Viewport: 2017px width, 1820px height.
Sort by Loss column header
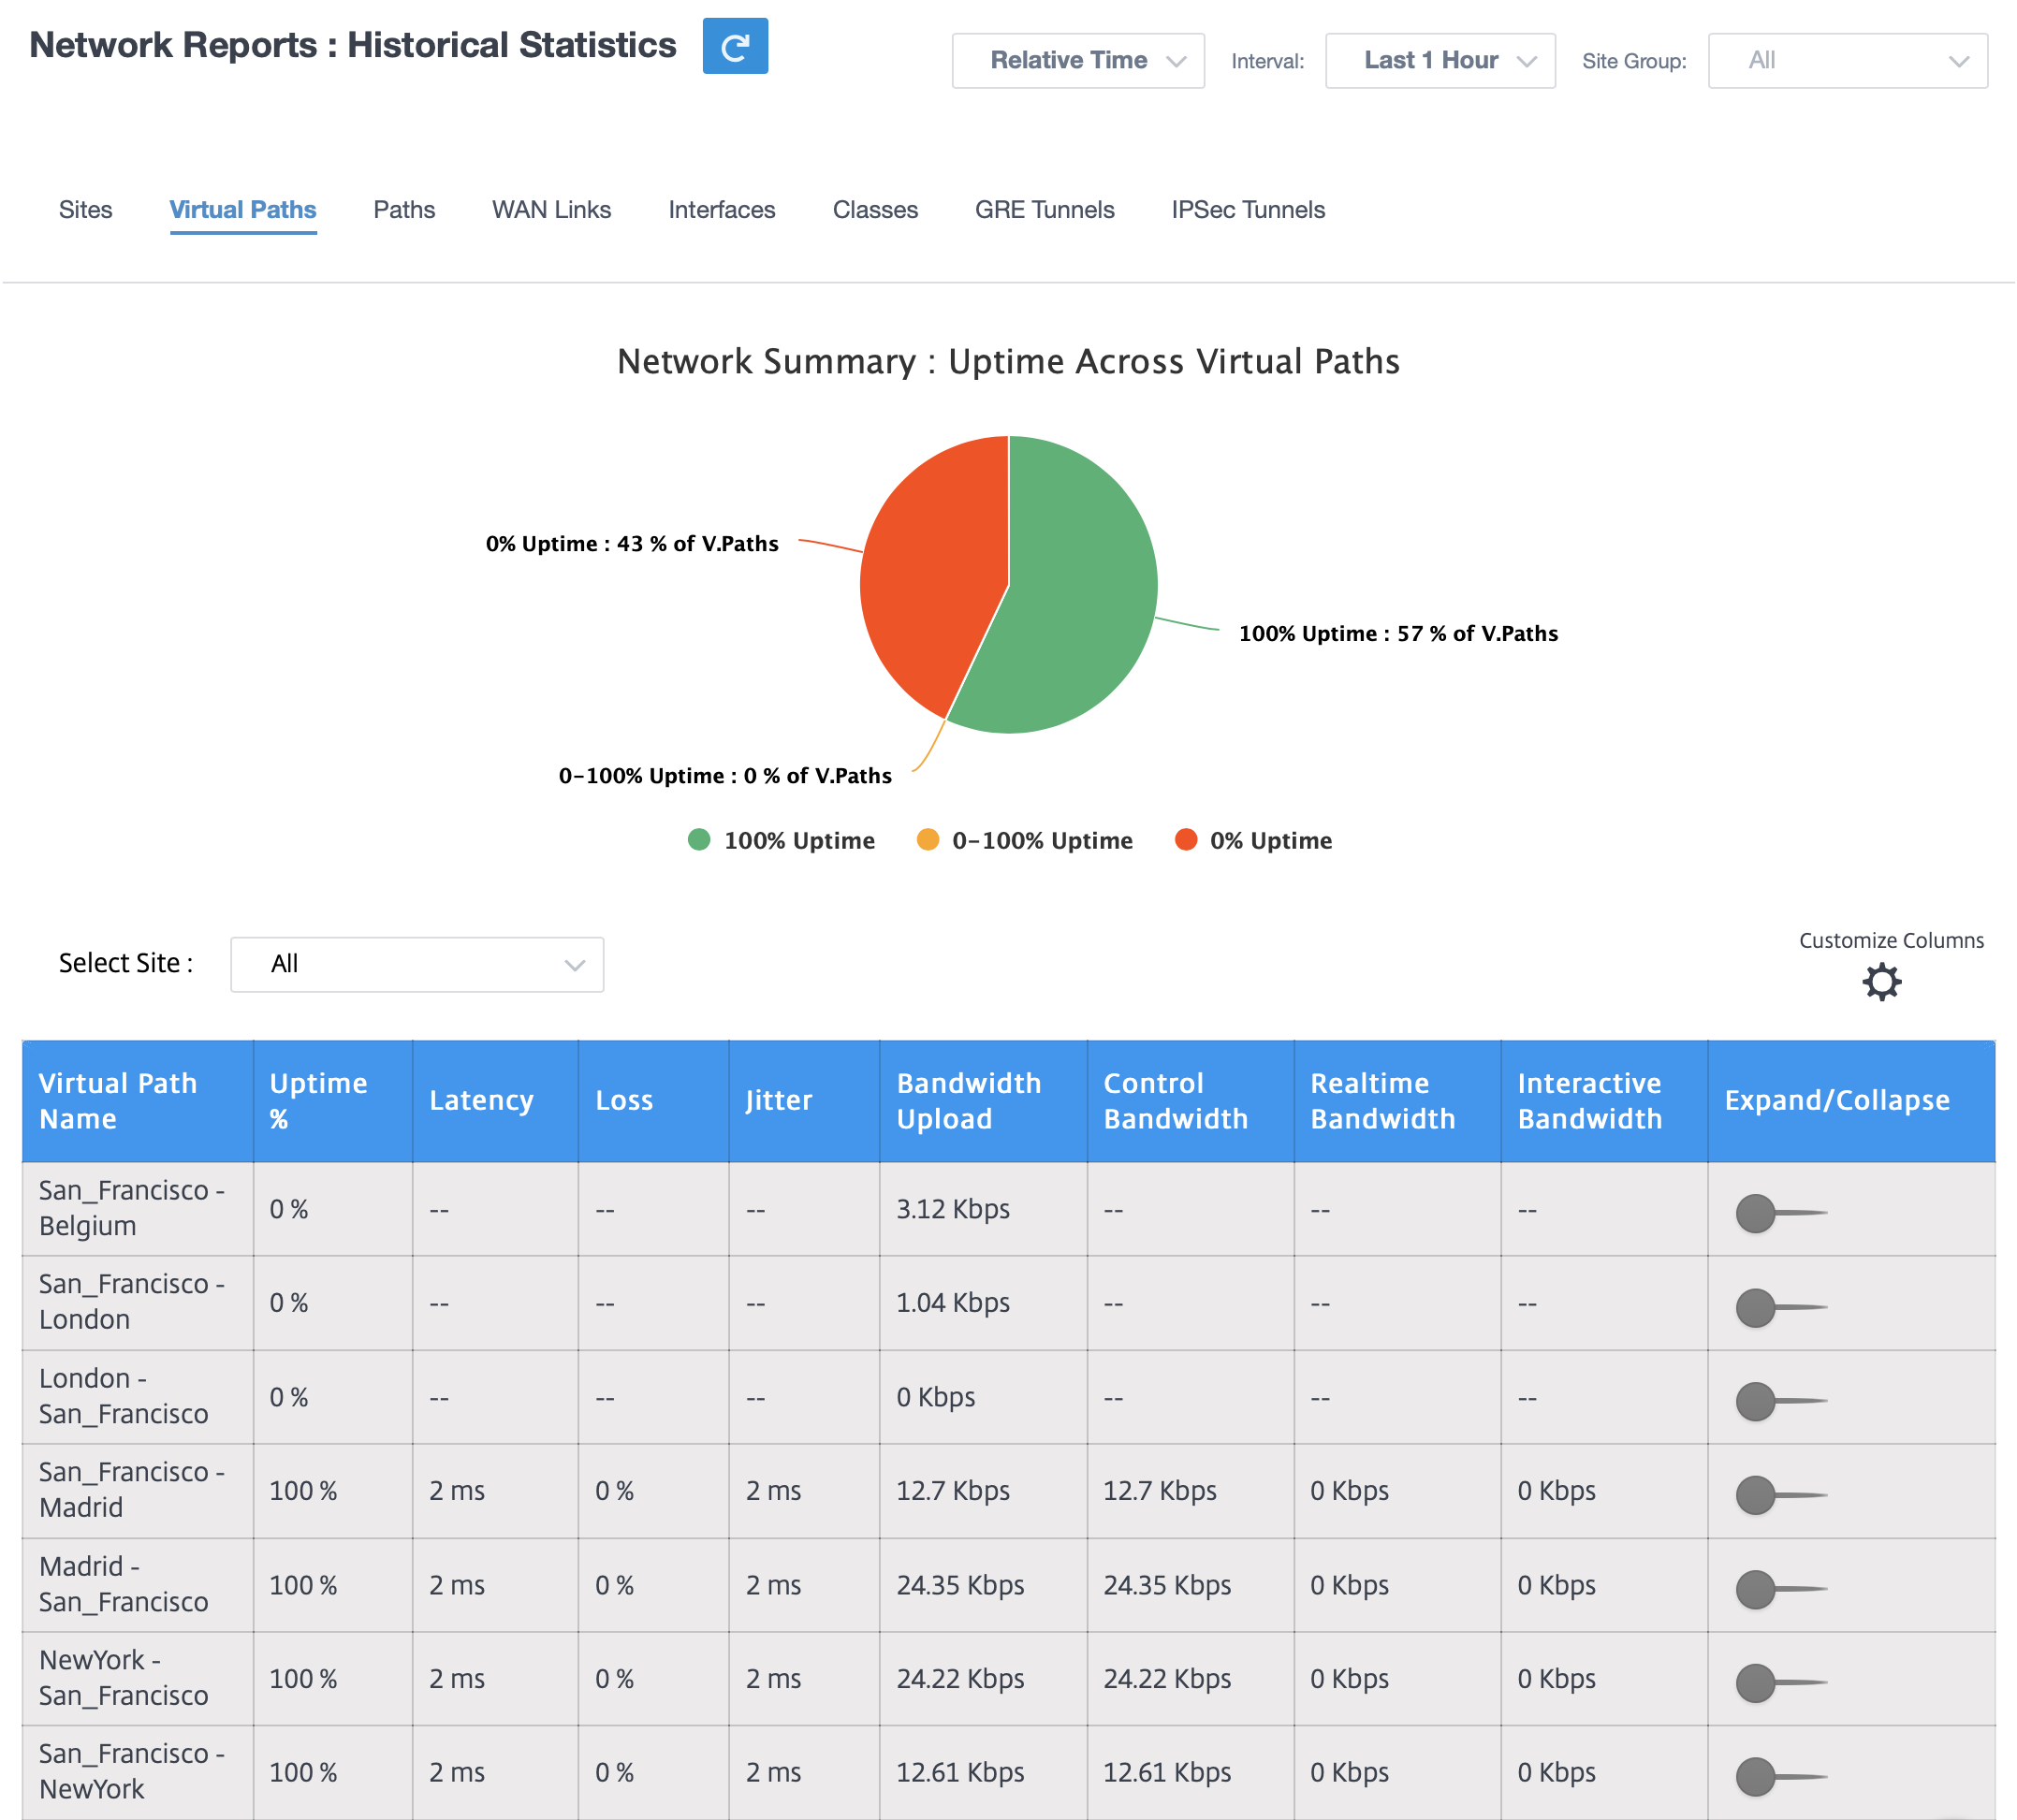pyautogui.click(x=653, y=1101)
